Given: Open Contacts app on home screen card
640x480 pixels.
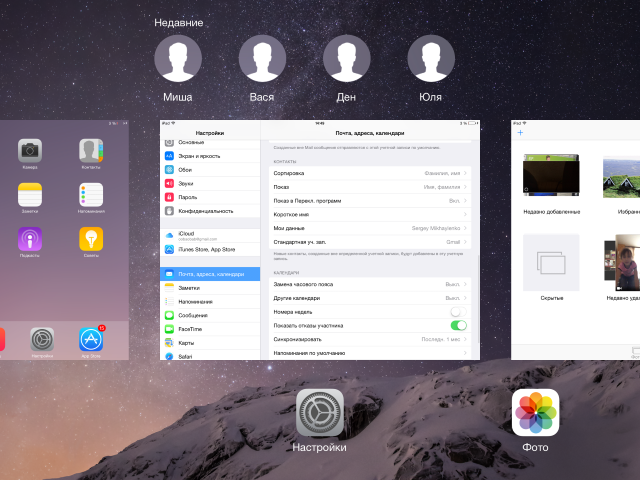Looking at the screenshot, I should point(91,151).
